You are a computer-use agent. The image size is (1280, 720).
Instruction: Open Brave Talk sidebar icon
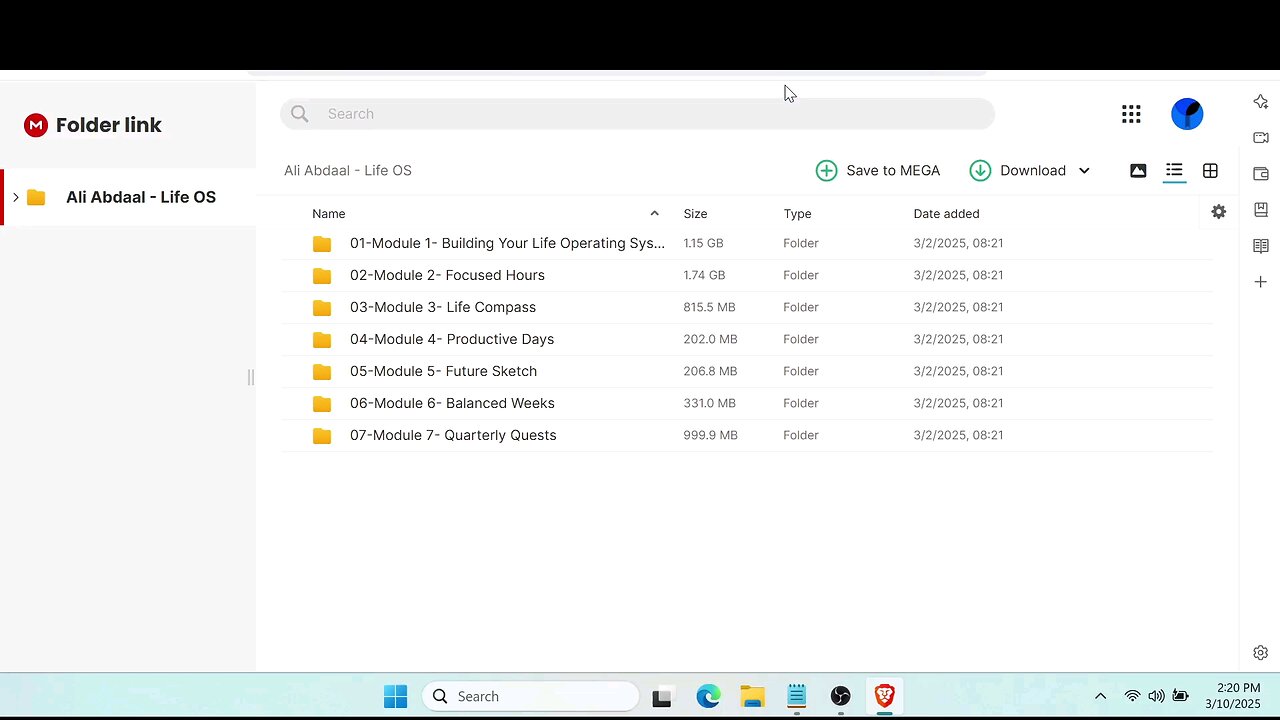[1260, 138]
